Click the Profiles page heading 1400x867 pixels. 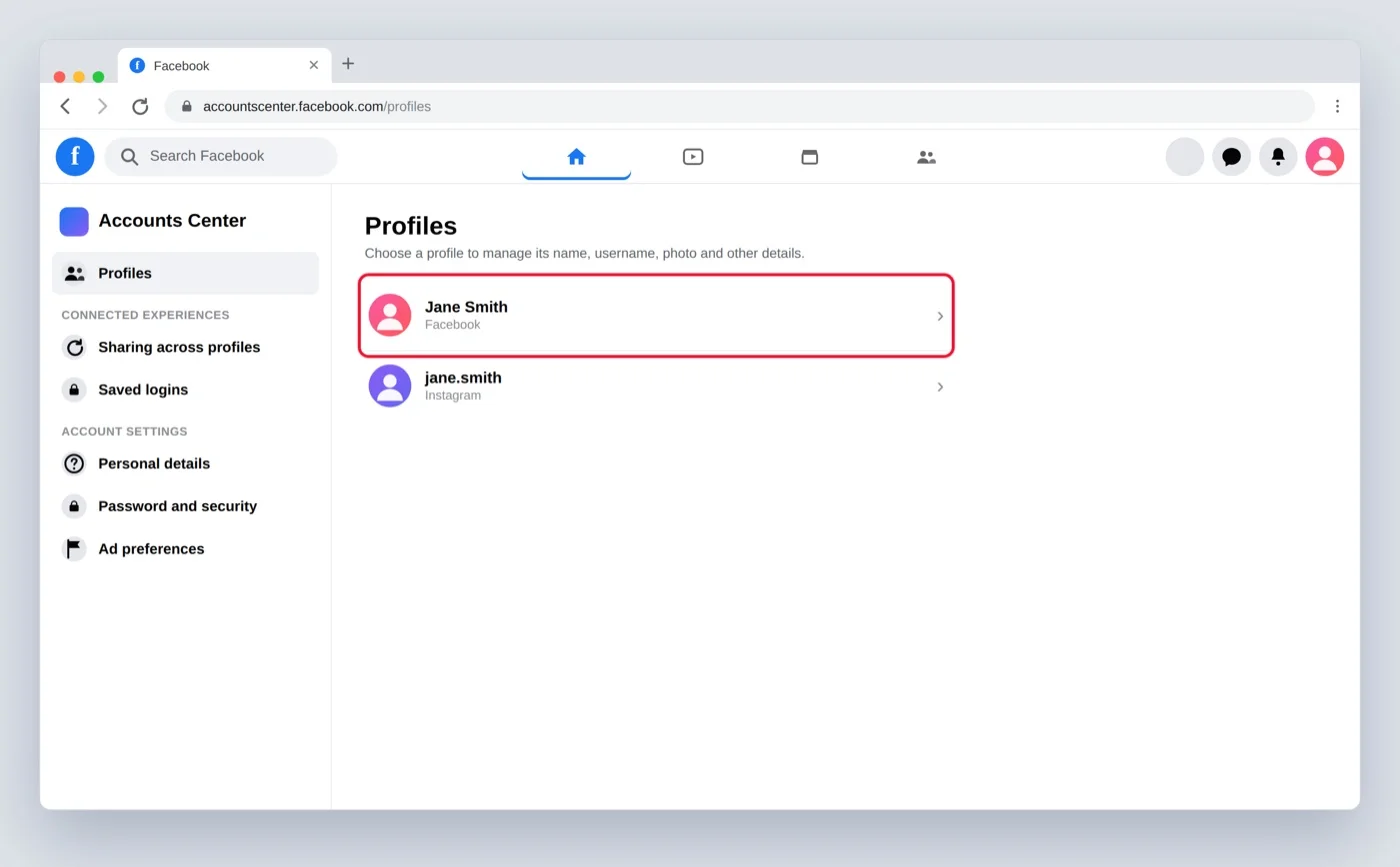pos(411,226)
